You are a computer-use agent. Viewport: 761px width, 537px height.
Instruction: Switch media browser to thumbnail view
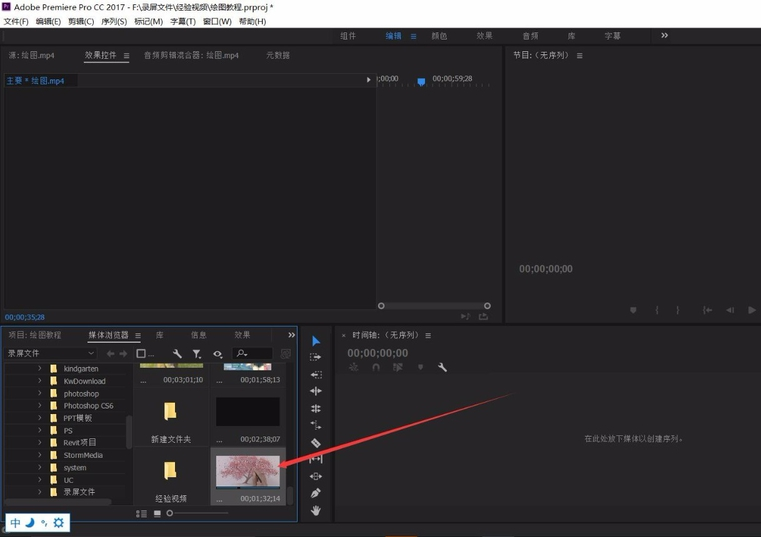click(x=157, y=514)
